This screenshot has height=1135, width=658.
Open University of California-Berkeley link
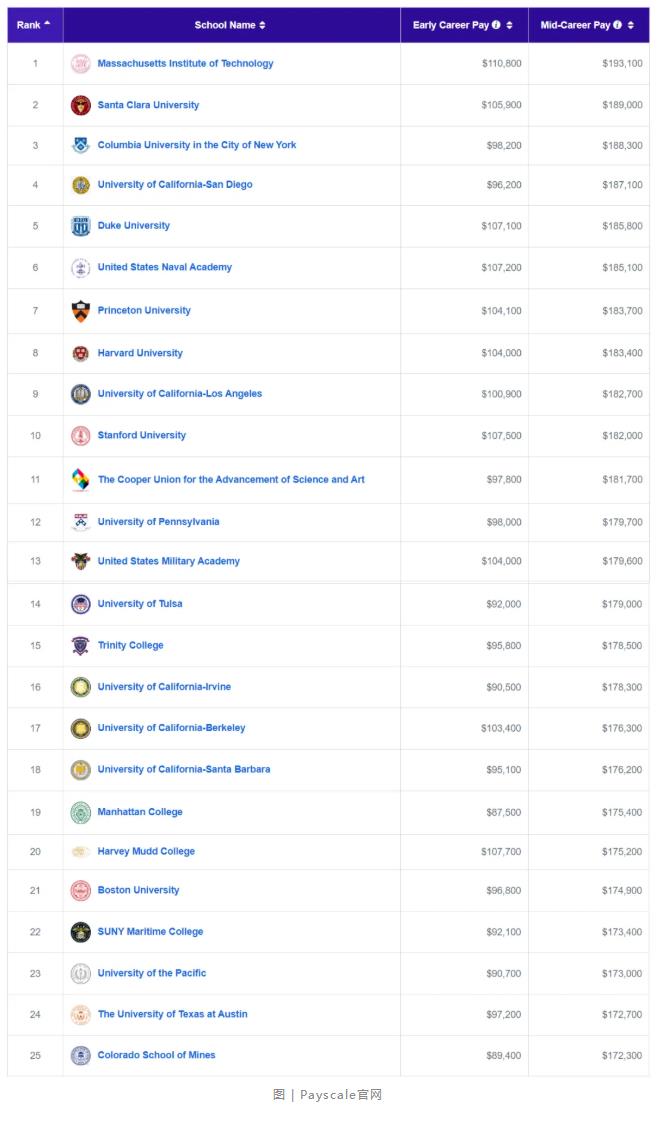click(x=172, y=728)
